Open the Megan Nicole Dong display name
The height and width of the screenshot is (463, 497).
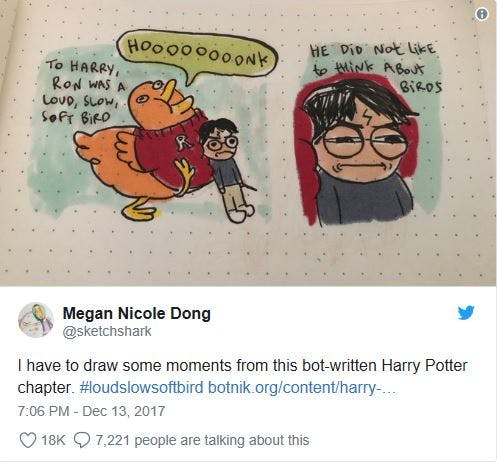137,313
